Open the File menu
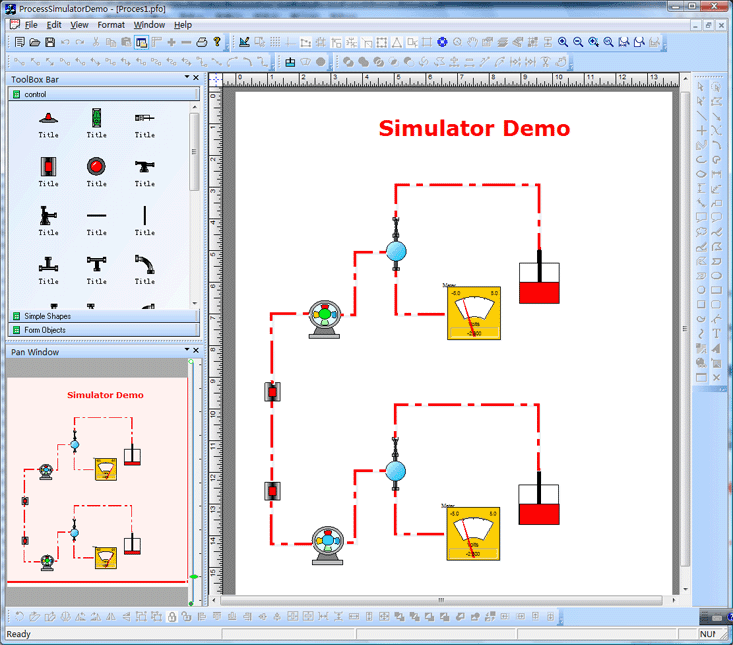This screenshot has width=733, height=645. click(x=31, y=25)
